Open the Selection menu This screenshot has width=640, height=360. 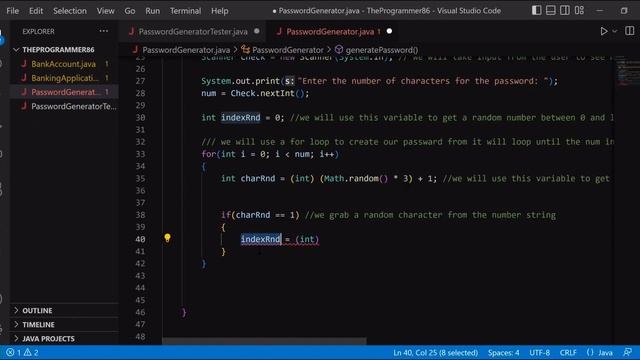coord(70,11)
